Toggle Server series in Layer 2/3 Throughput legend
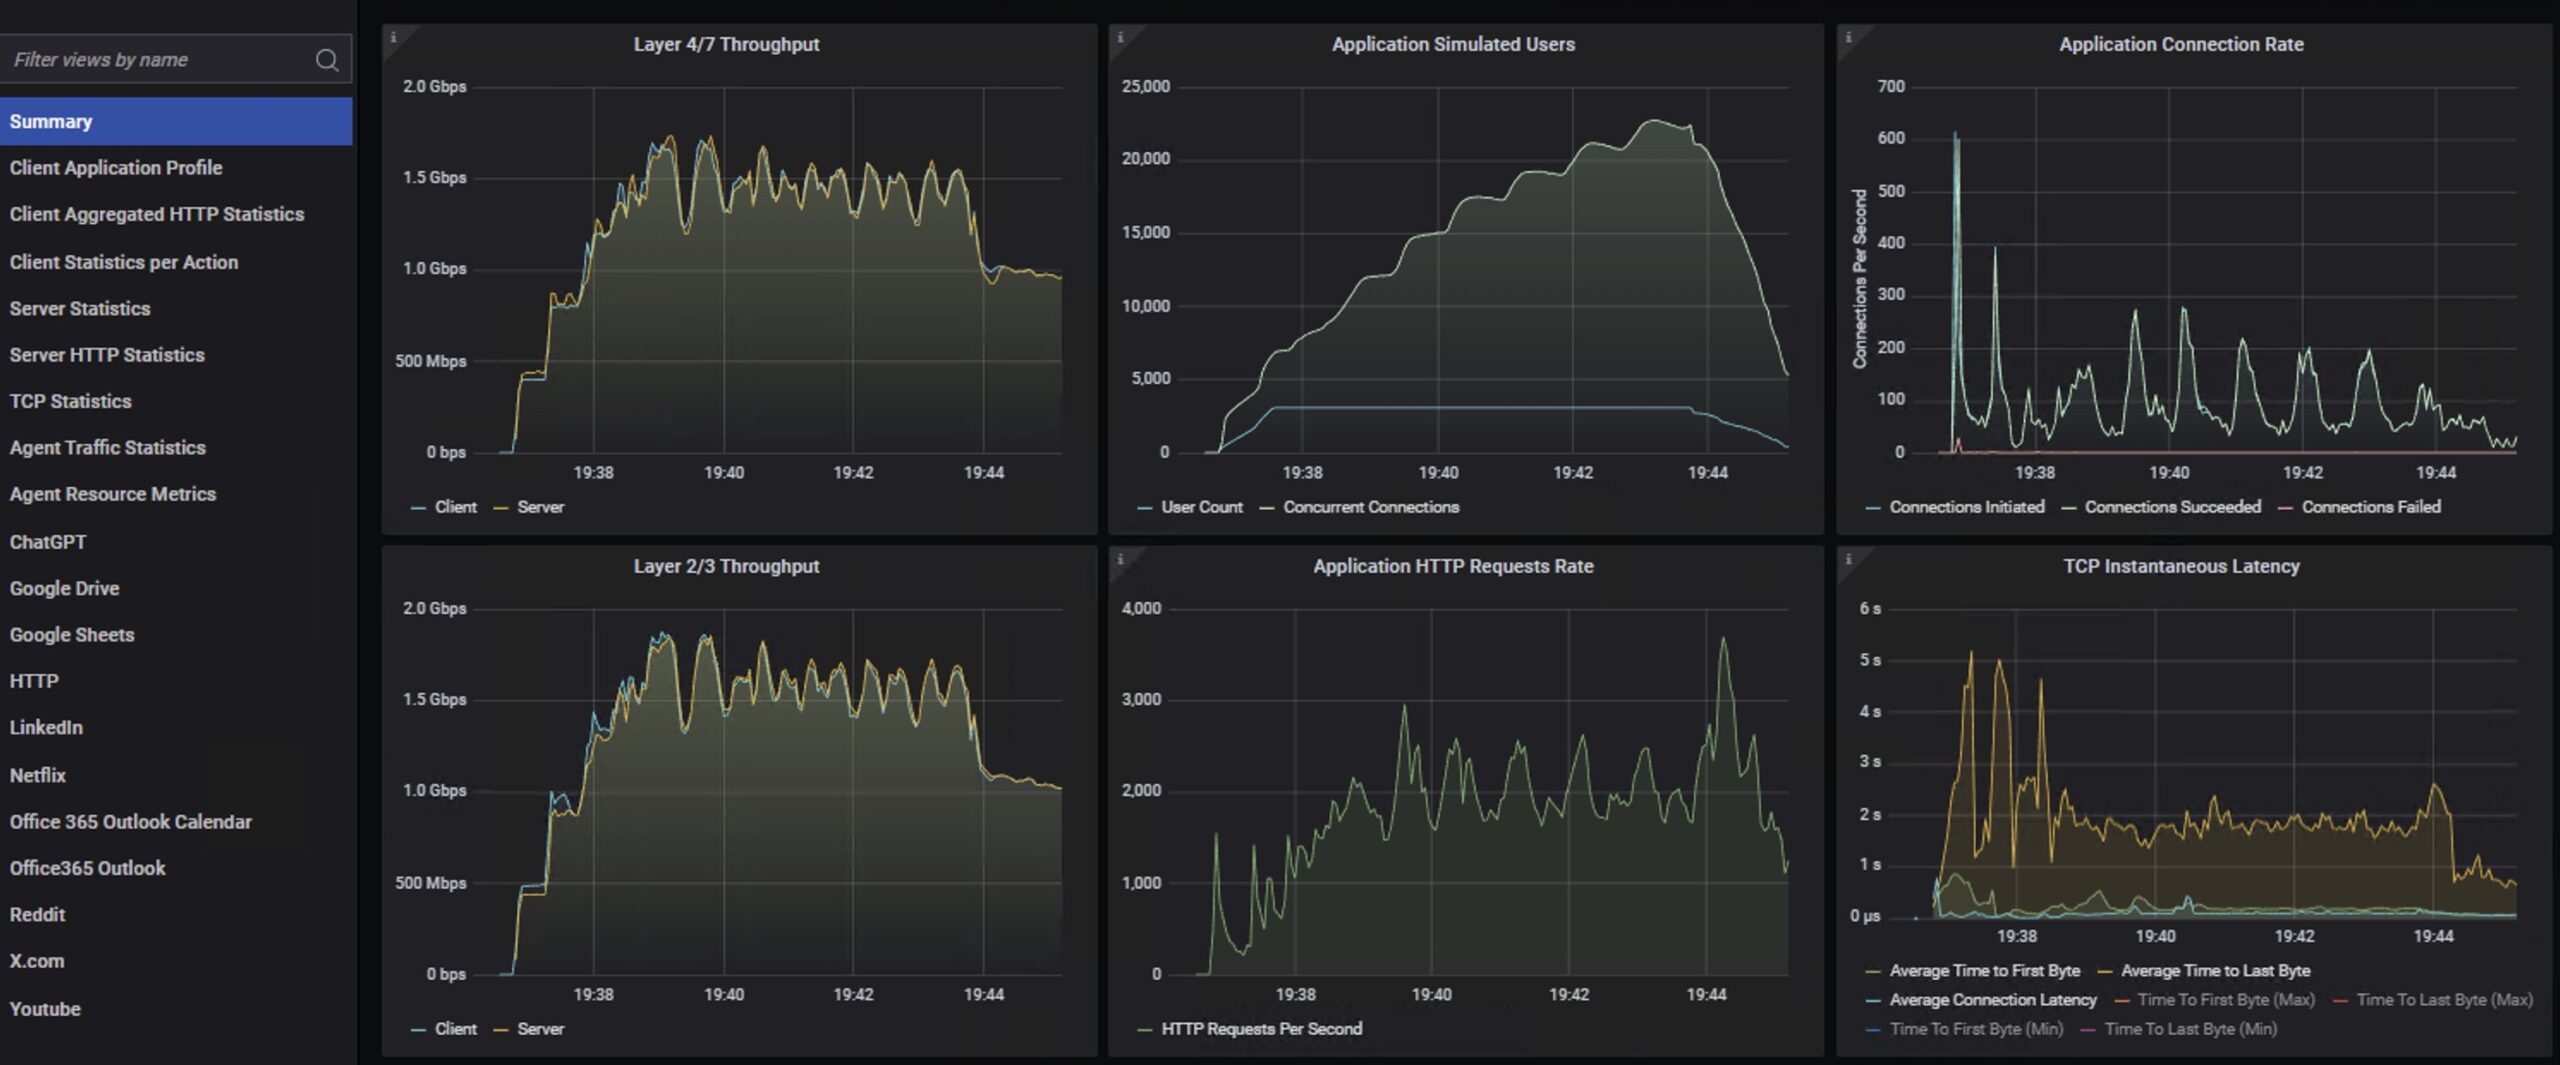The height and width of the screenshot is (1065, 2560). 540,1029
